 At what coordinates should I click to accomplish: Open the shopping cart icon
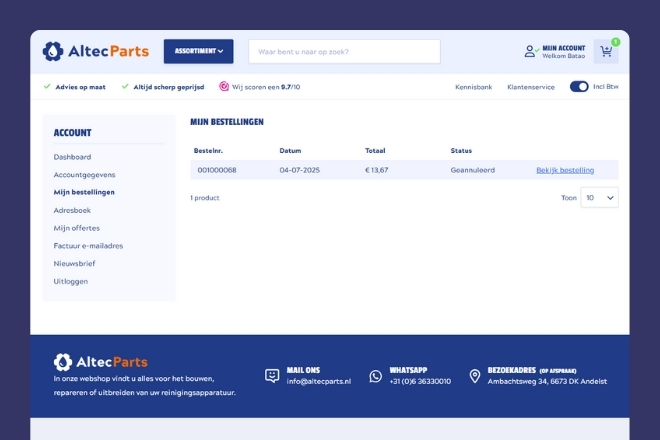click(606, 51)
